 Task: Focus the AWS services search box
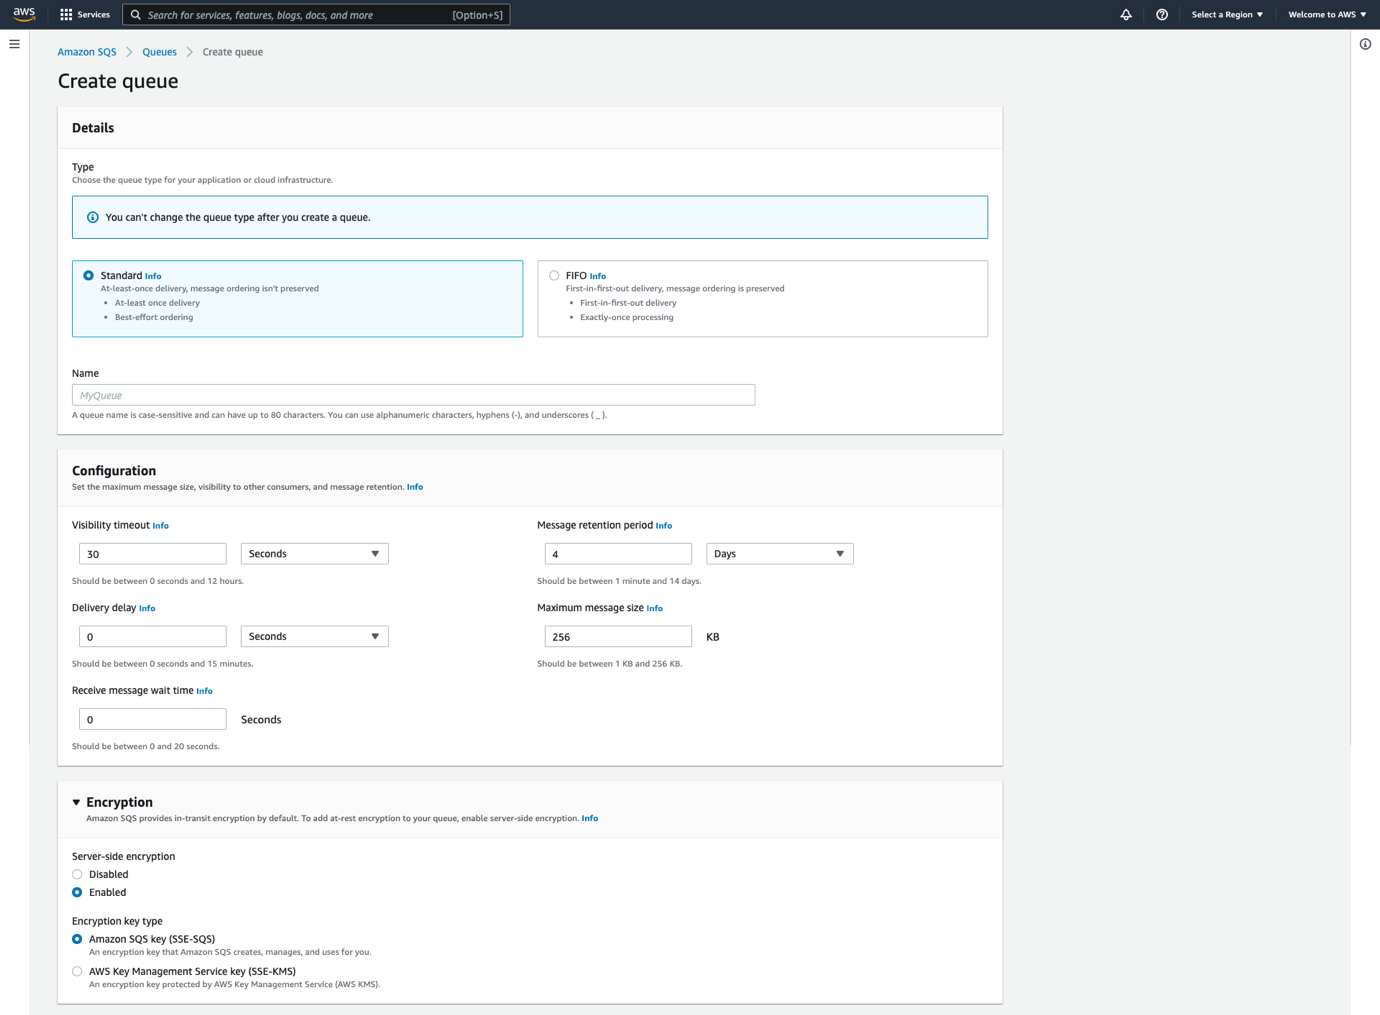pyautogui.click(x=316, y=15)
